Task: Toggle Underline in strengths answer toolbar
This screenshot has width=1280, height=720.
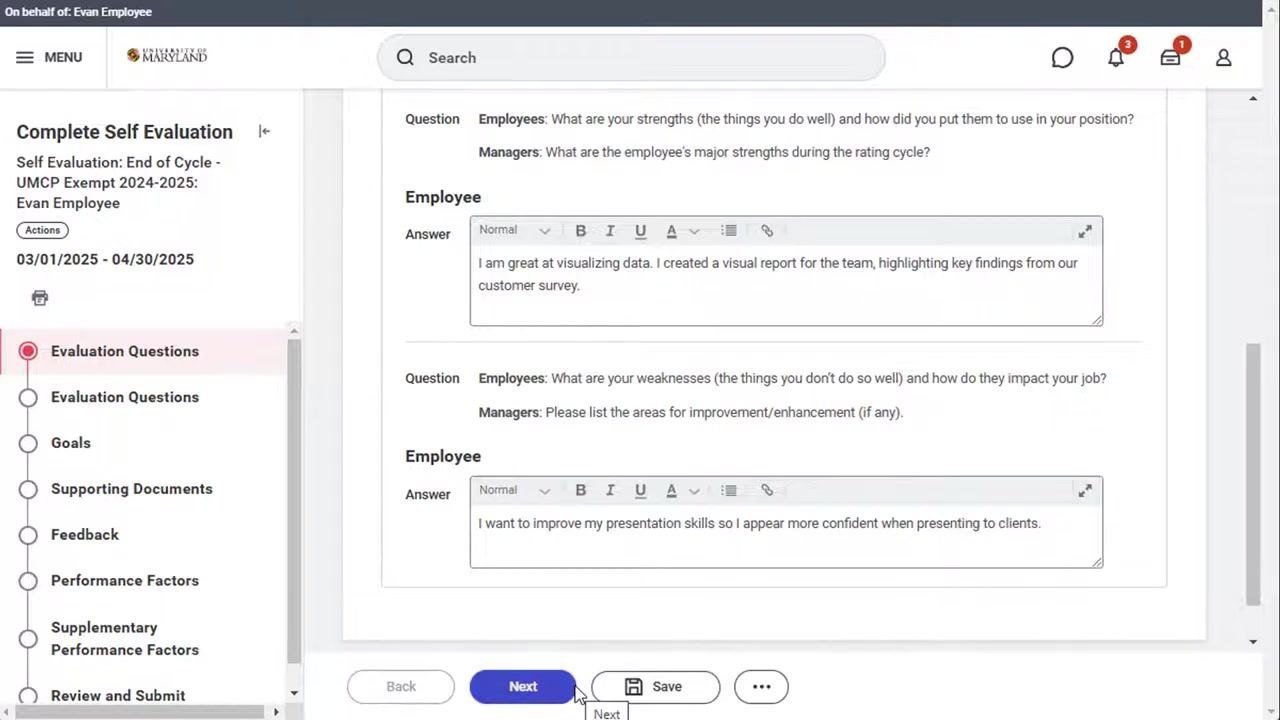Action: point(640,231)
